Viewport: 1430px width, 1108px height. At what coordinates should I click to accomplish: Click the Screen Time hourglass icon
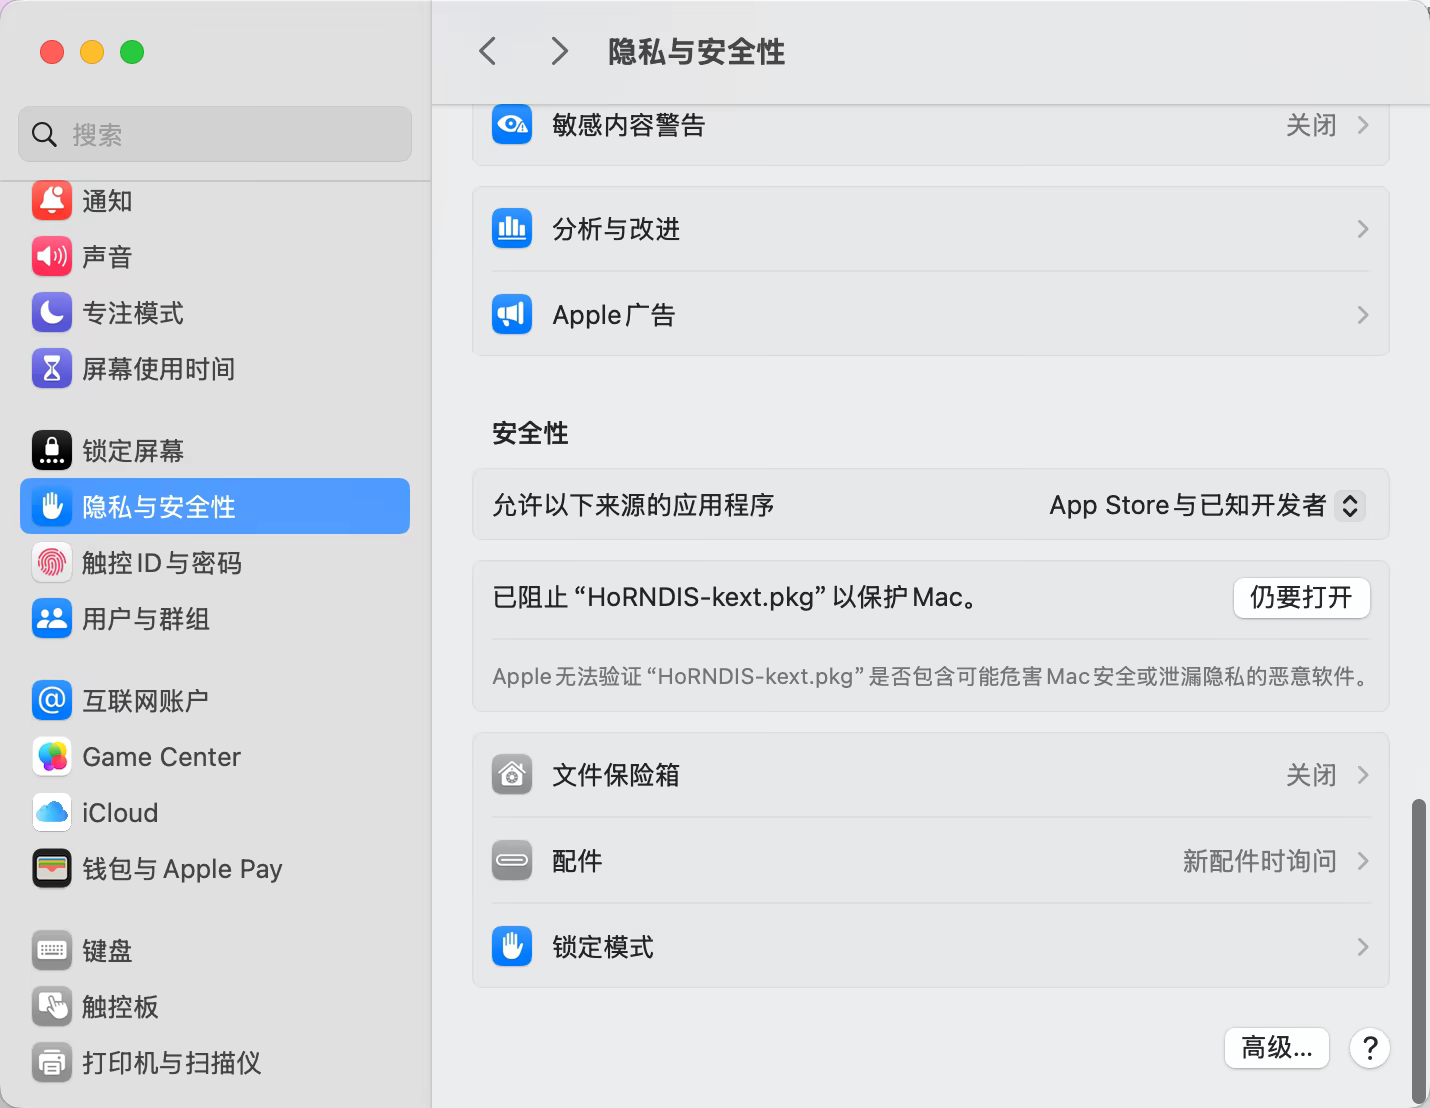52,369
